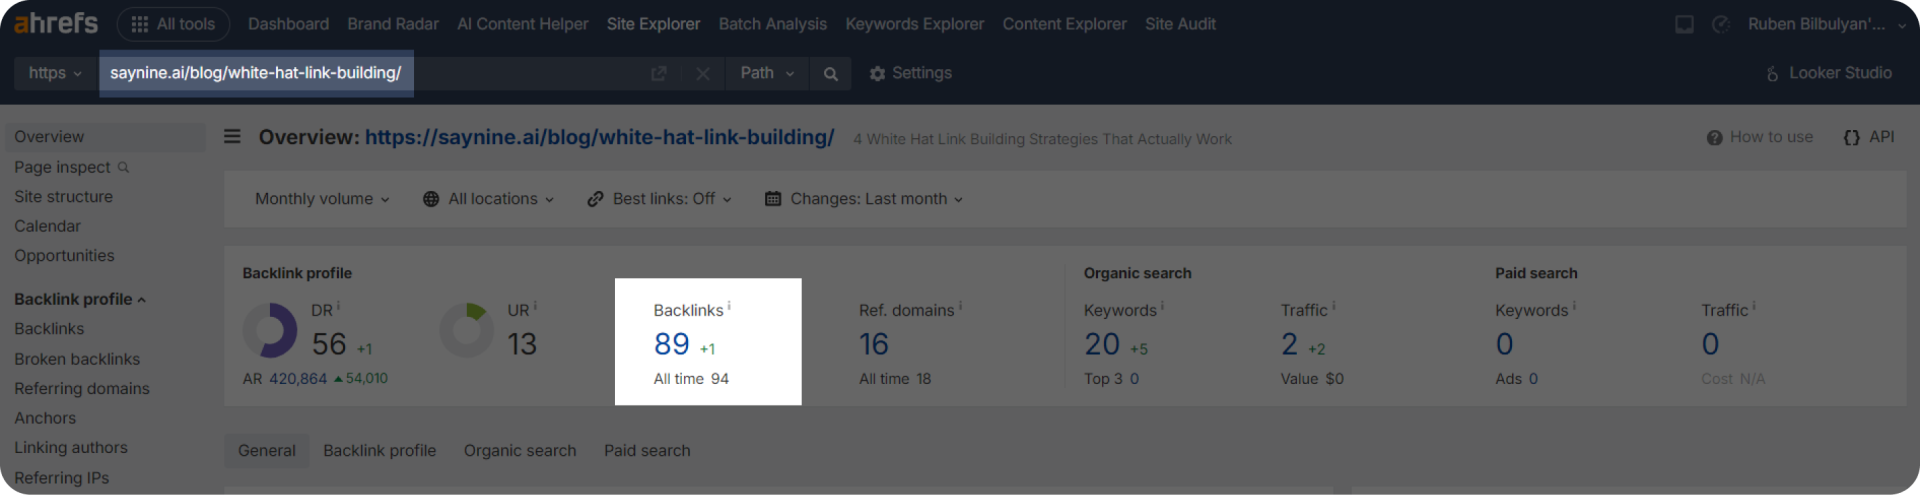Click the circular status icon beside the account name

tap(1721, 24)
